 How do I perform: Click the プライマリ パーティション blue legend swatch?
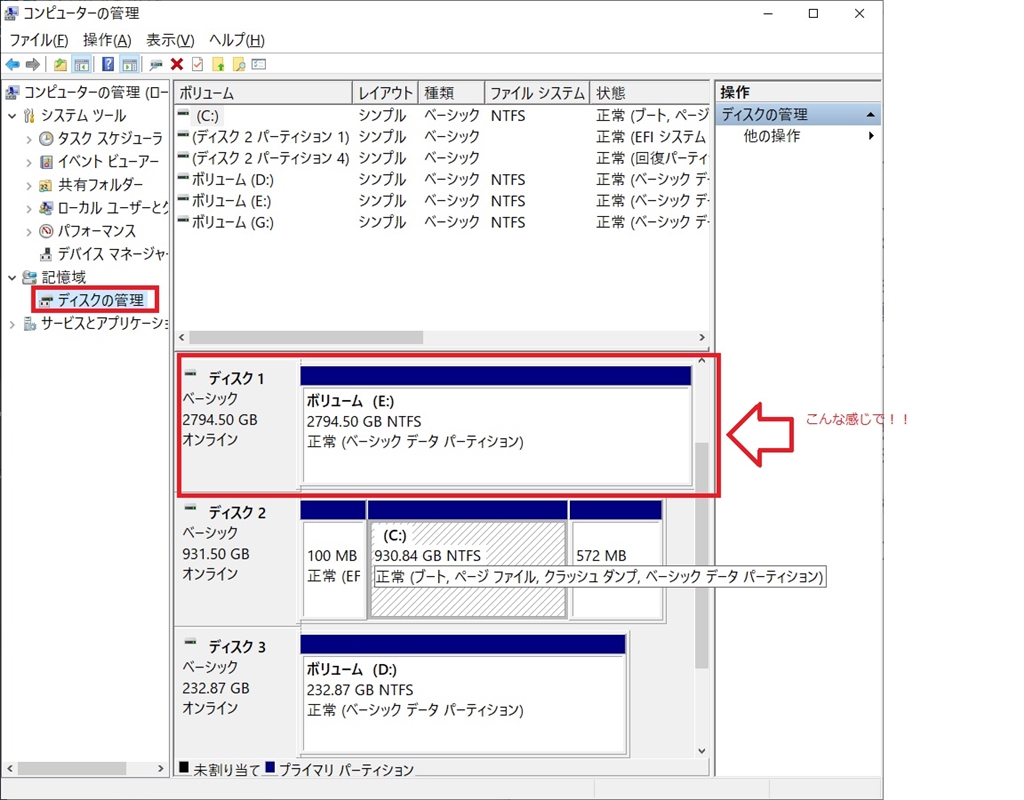(270, 767)
